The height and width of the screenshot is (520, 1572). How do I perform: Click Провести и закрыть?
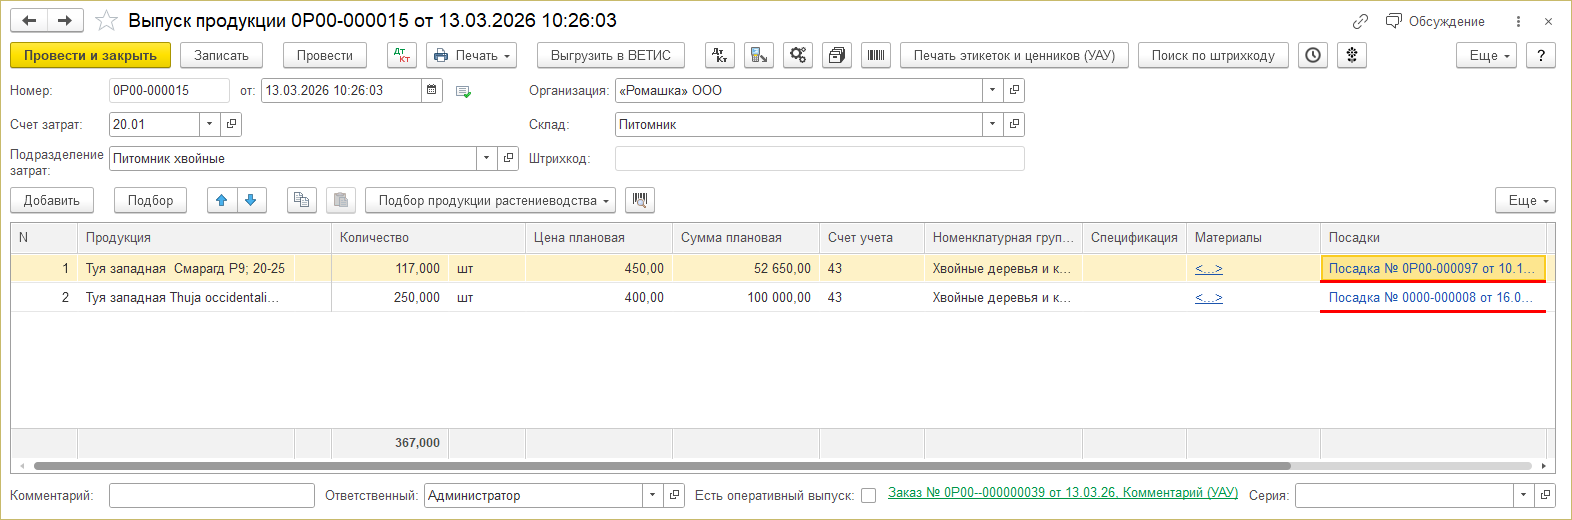coord(90,55)
